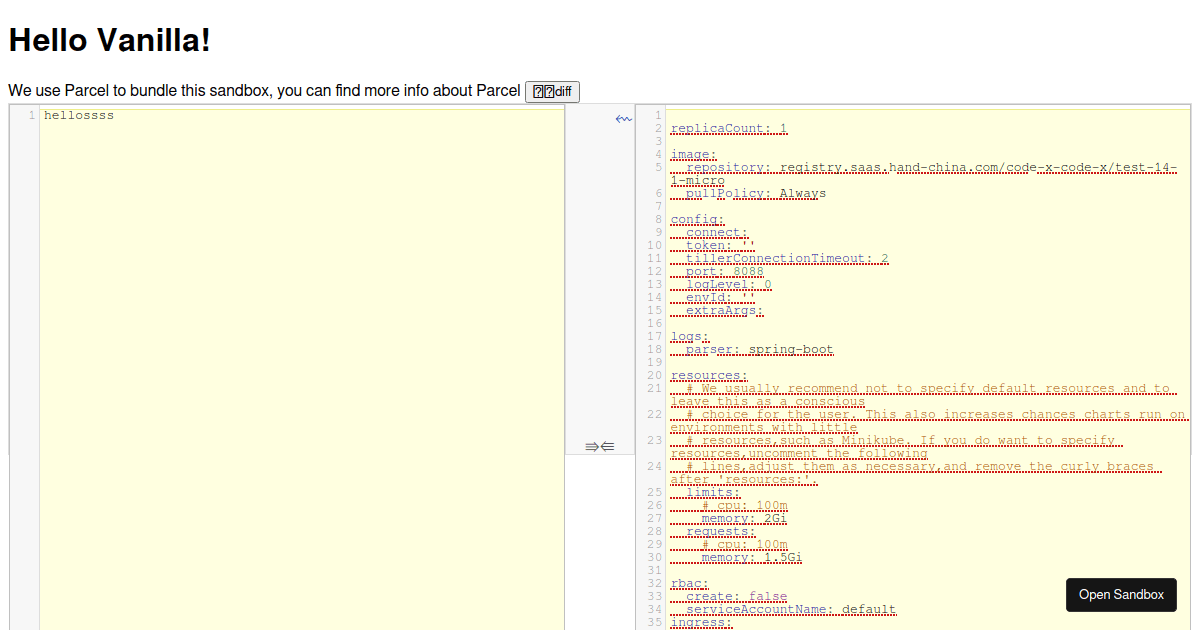1200x630 pixels.
Task: Click line number 20 in right gutter
Action: (655, 375)
